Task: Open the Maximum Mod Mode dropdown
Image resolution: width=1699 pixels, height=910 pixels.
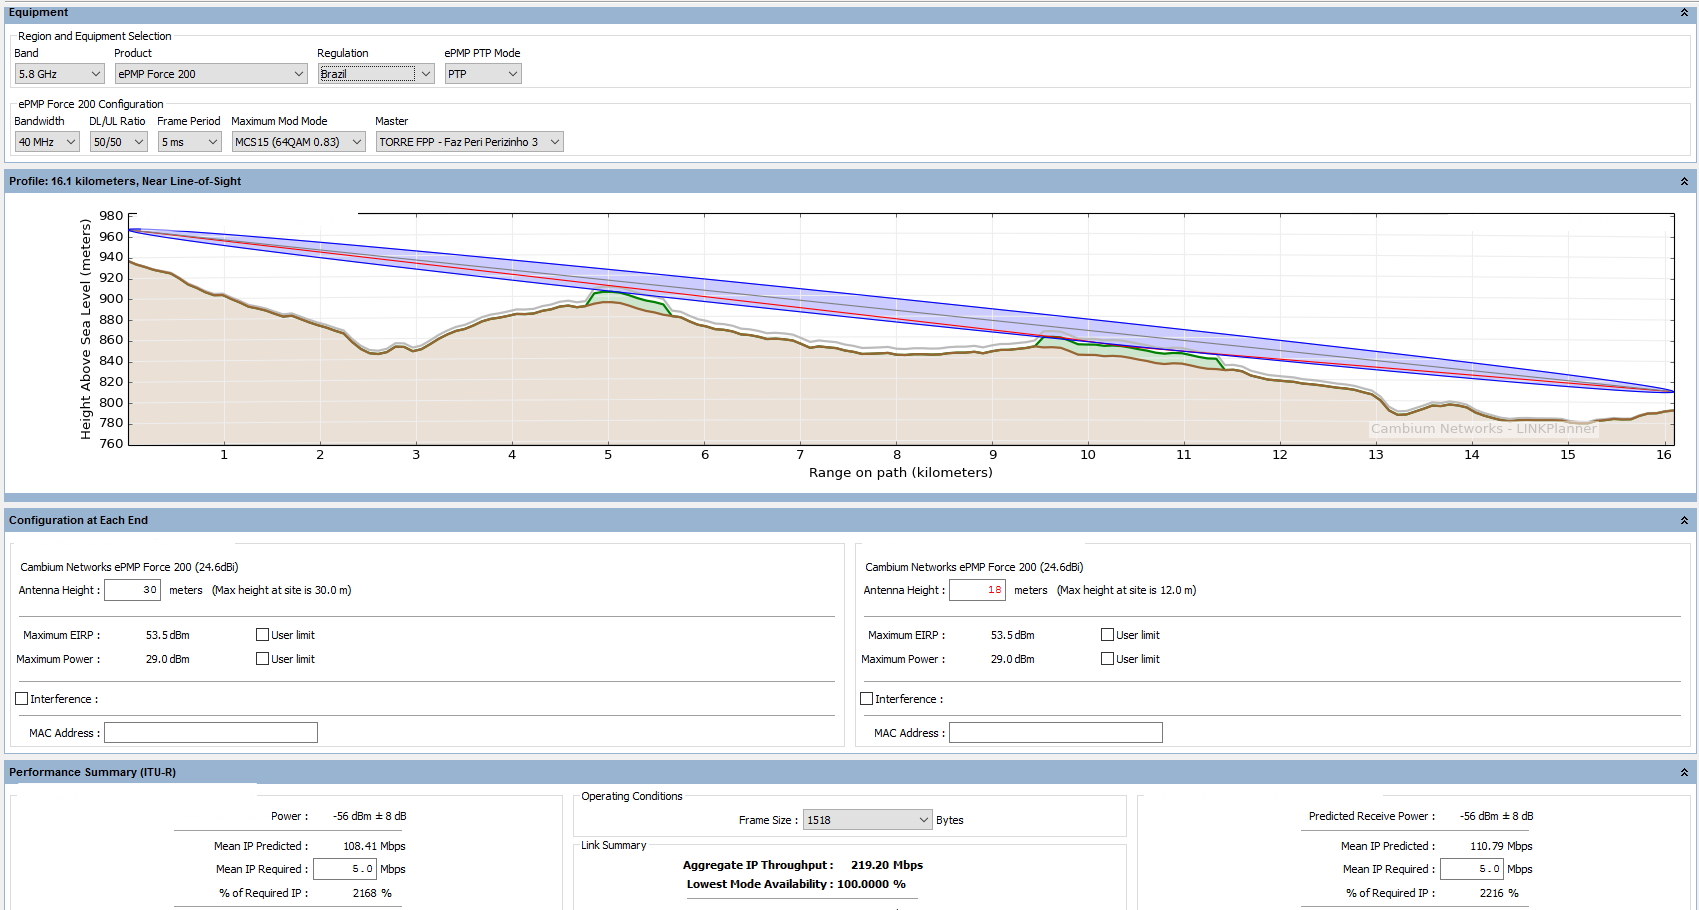Action: pos(298,142)
